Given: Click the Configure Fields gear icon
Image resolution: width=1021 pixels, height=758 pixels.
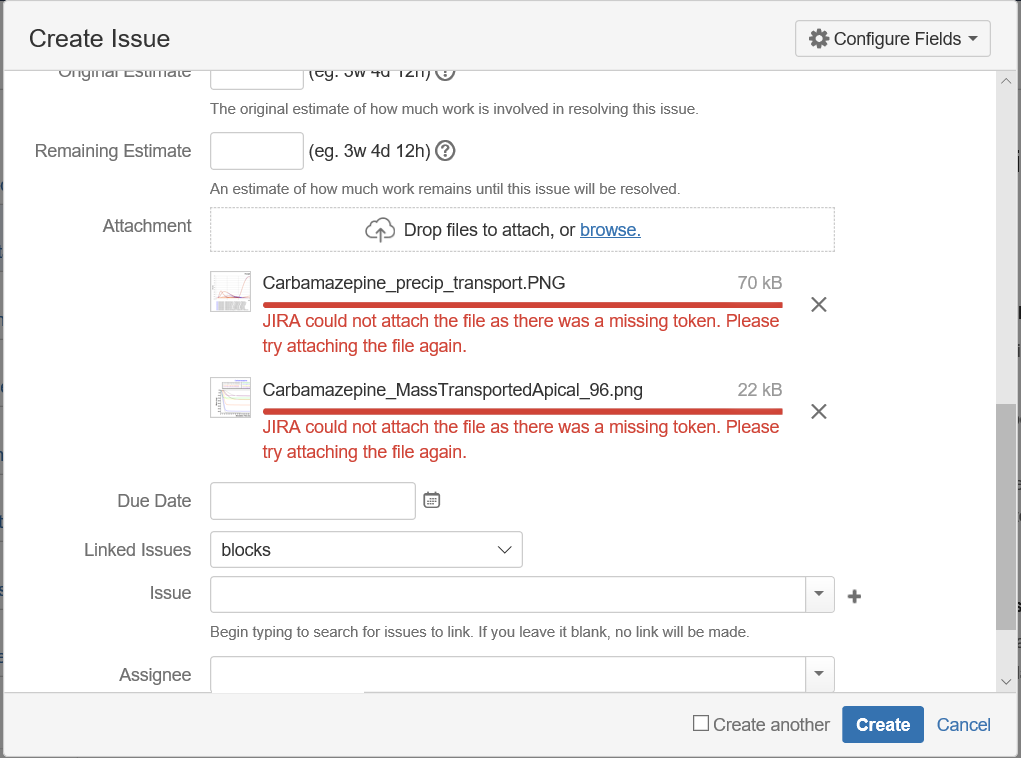Looking at the screenshot, I should tap(818, 38).
